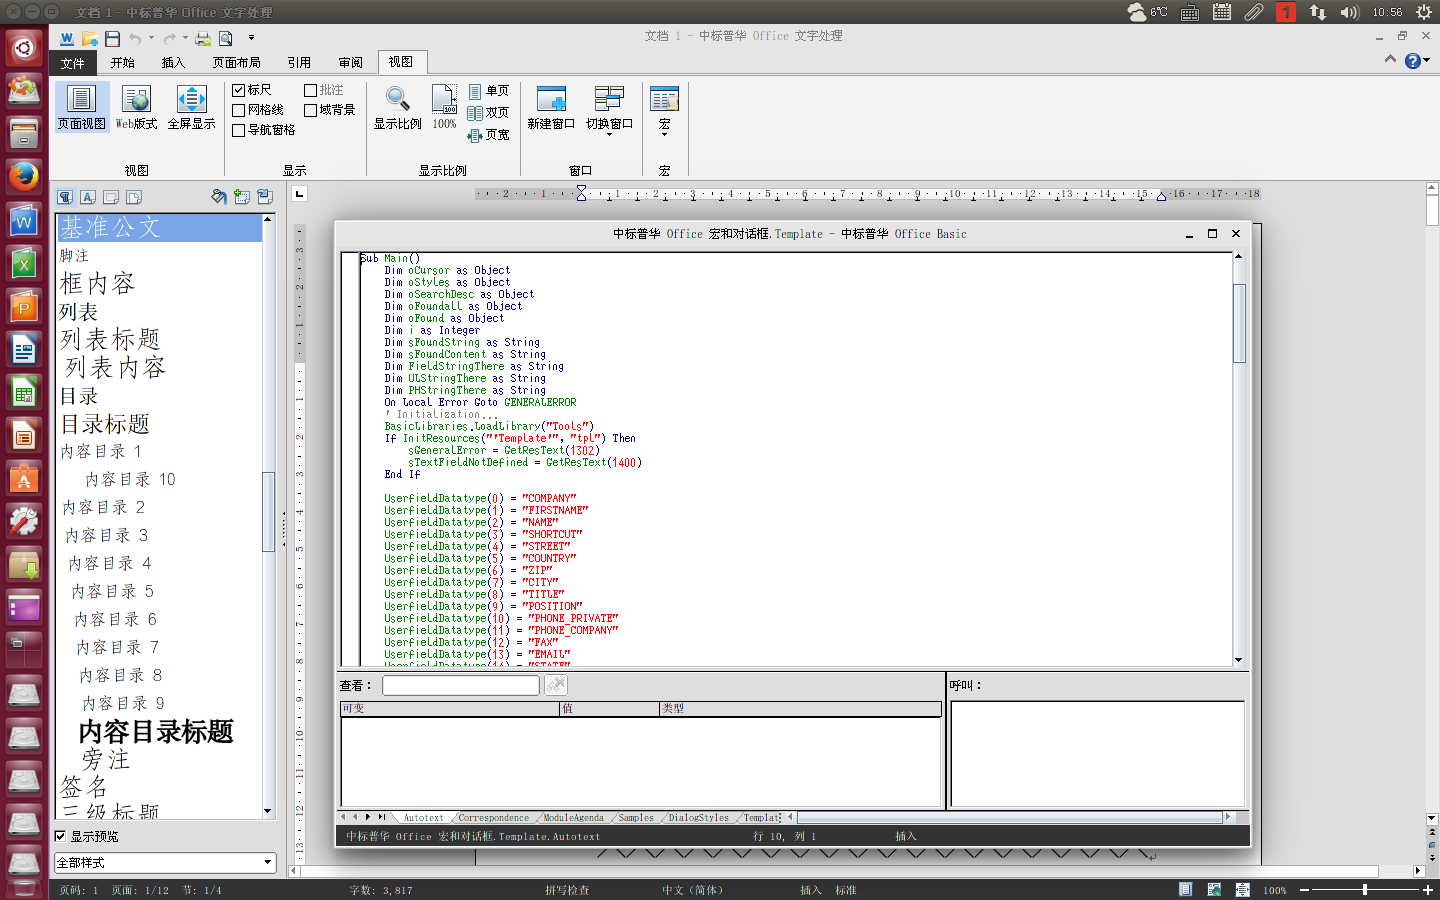Click the zoom slider handle in status bar

[x=1365, y=889]
